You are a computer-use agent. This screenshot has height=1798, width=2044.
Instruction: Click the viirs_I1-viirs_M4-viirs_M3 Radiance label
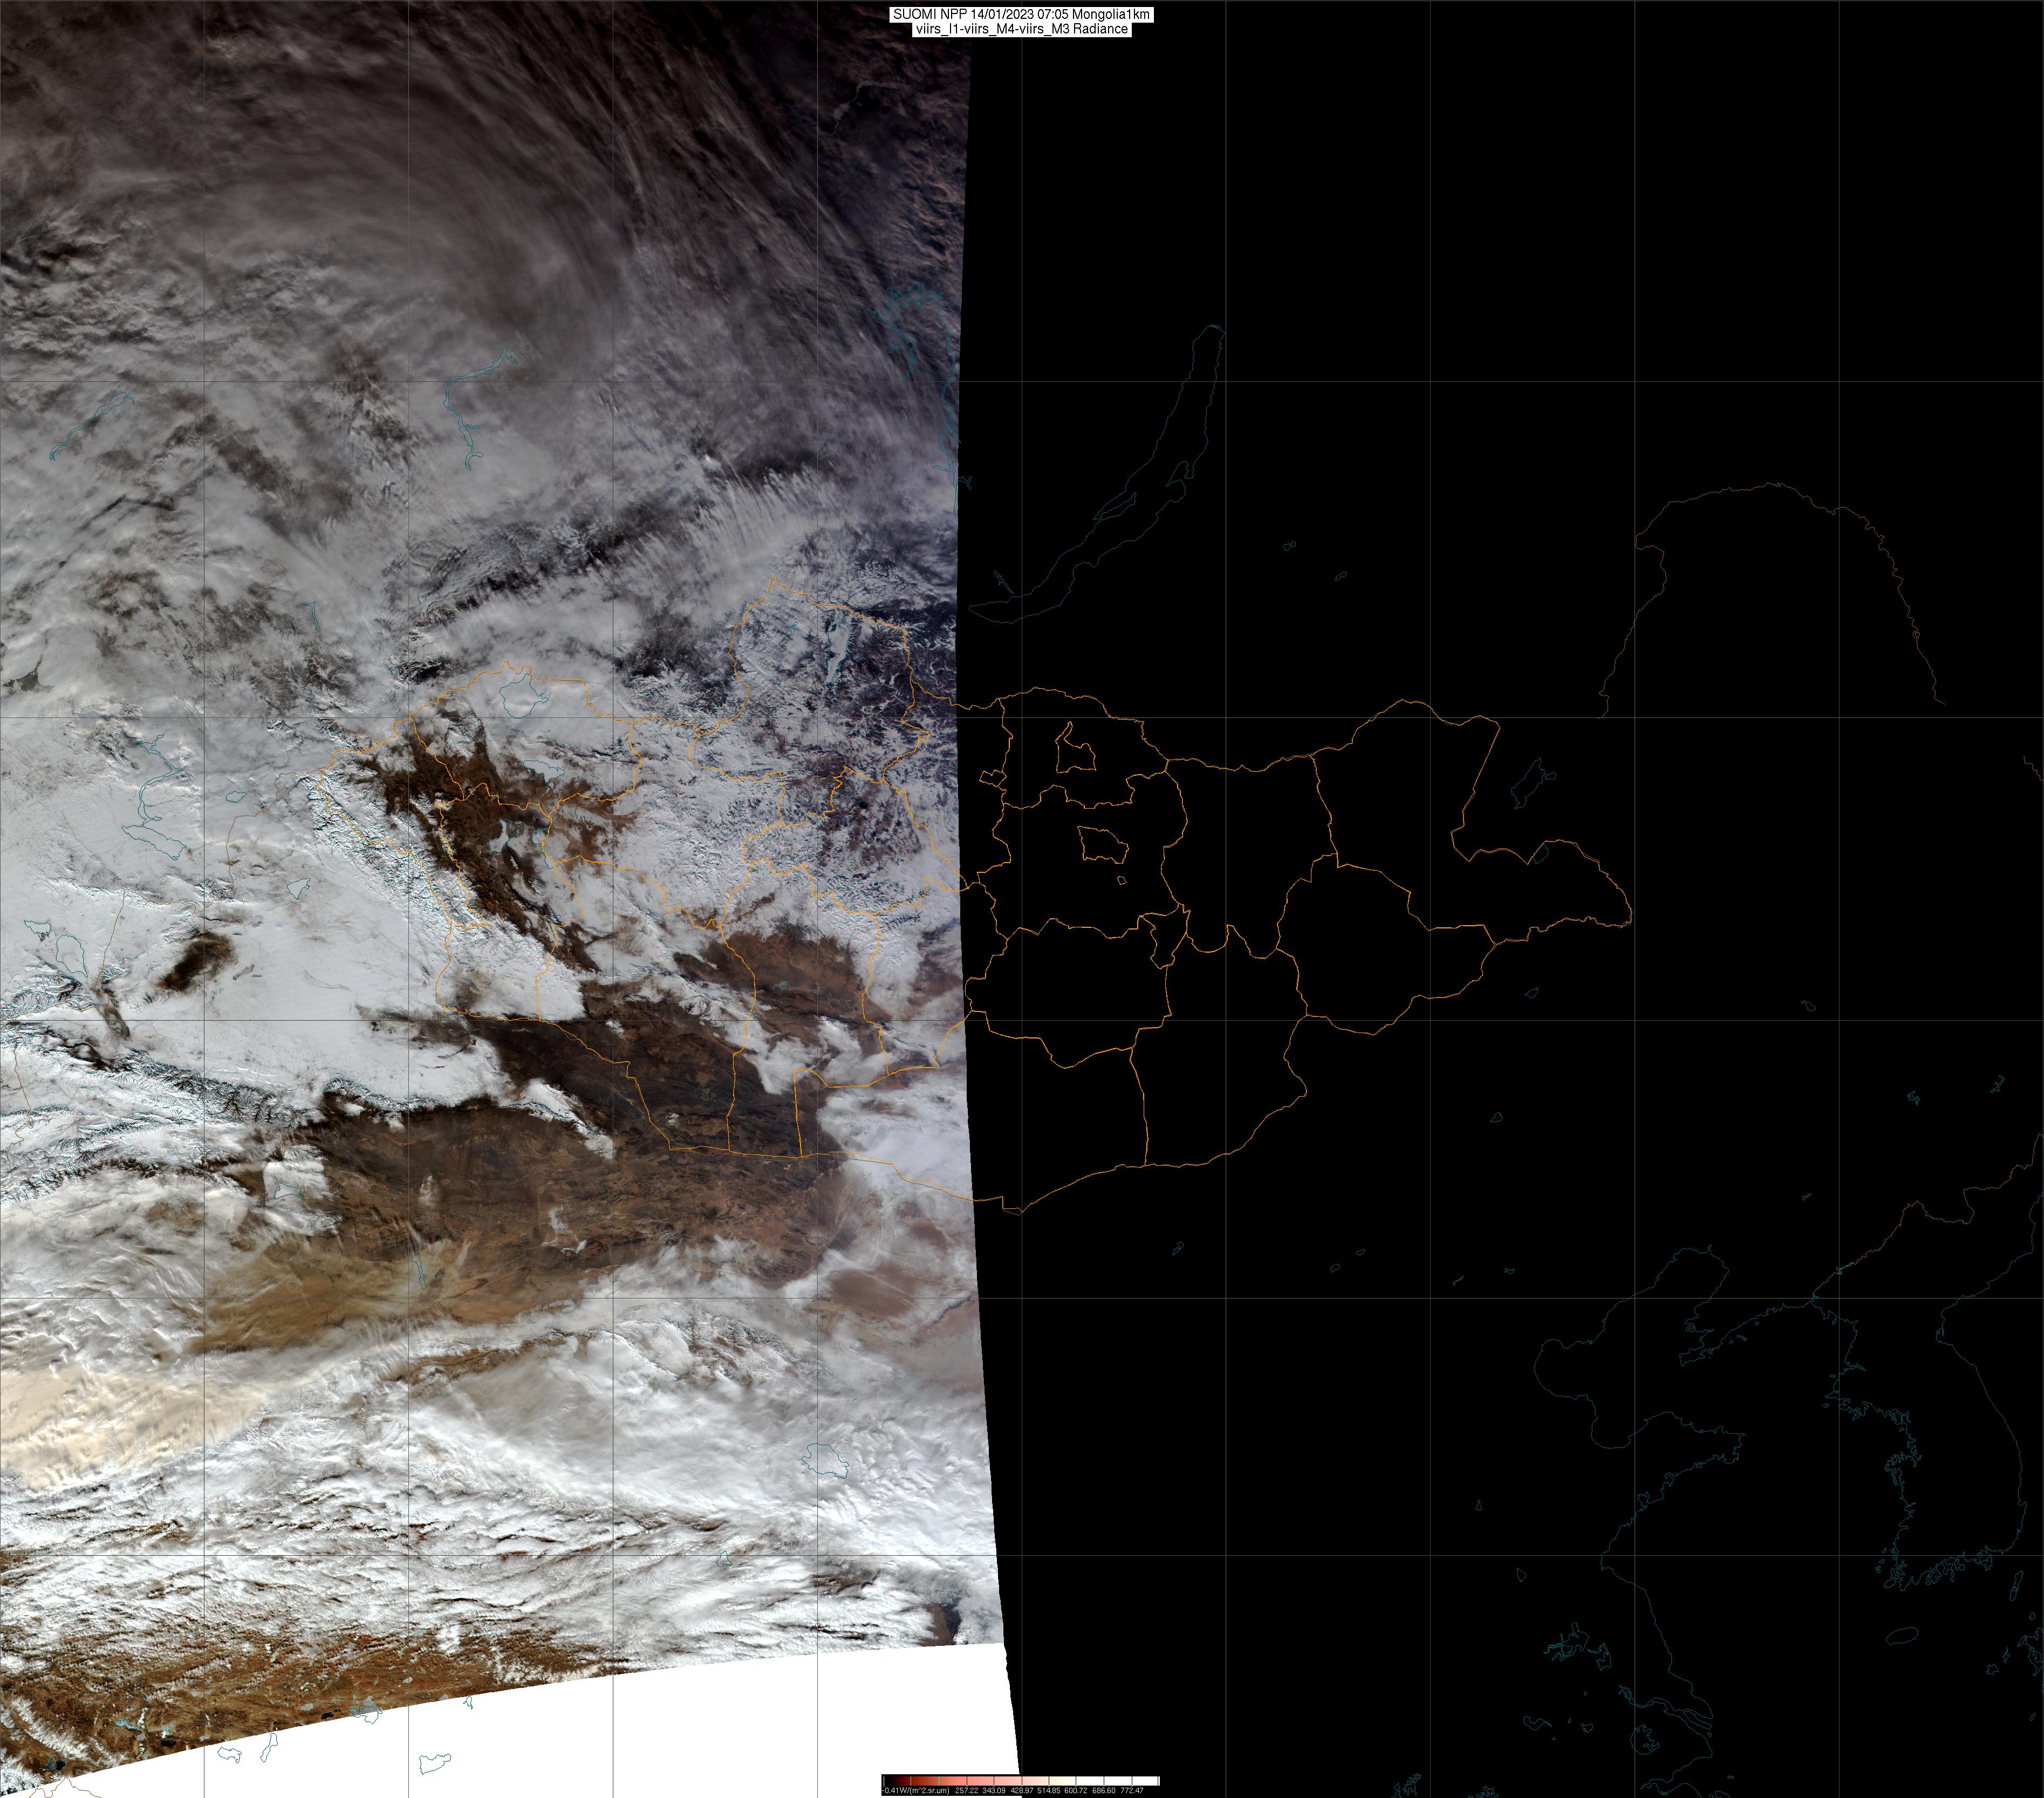[x=1021, y=29]
